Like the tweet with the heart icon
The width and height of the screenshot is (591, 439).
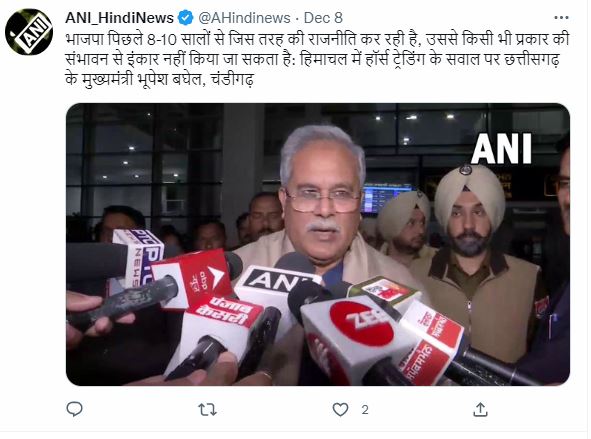340,410
